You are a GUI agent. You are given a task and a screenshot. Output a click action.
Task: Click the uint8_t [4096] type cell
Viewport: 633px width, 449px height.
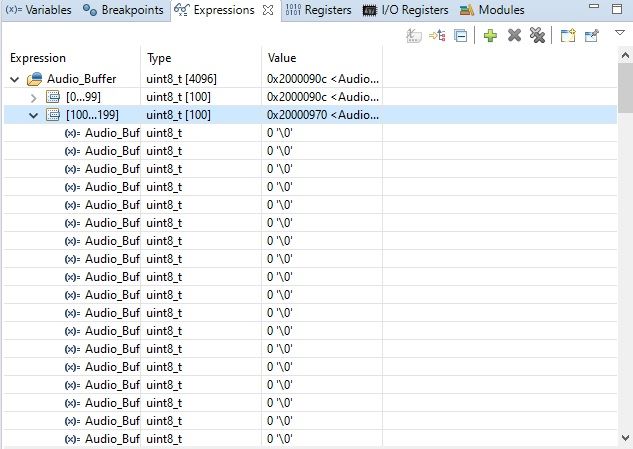(181, 79)
